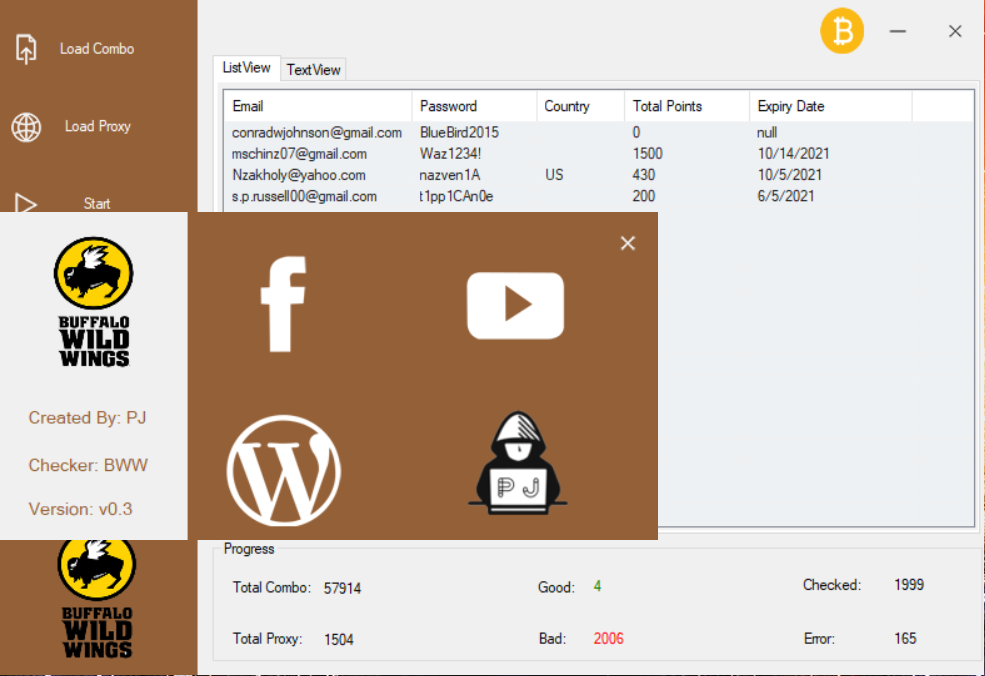Click the Load Combo upload icon
This screenshot has height=676, width=985.
[26, 49]
